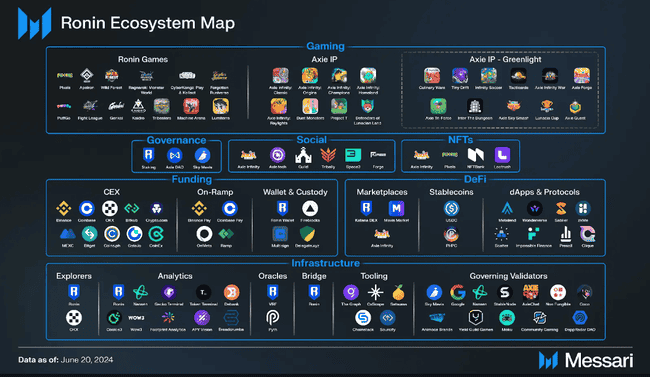Select the USDC icon under Stablecoins
The width and height of the screenshot is (650, 377).
point(451,208)
